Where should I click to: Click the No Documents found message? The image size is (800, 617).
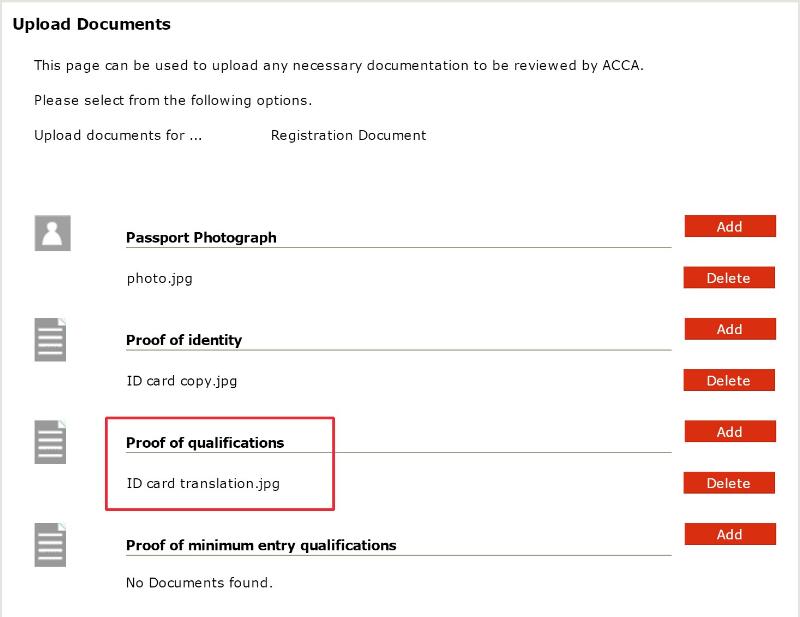pos(199,583)
